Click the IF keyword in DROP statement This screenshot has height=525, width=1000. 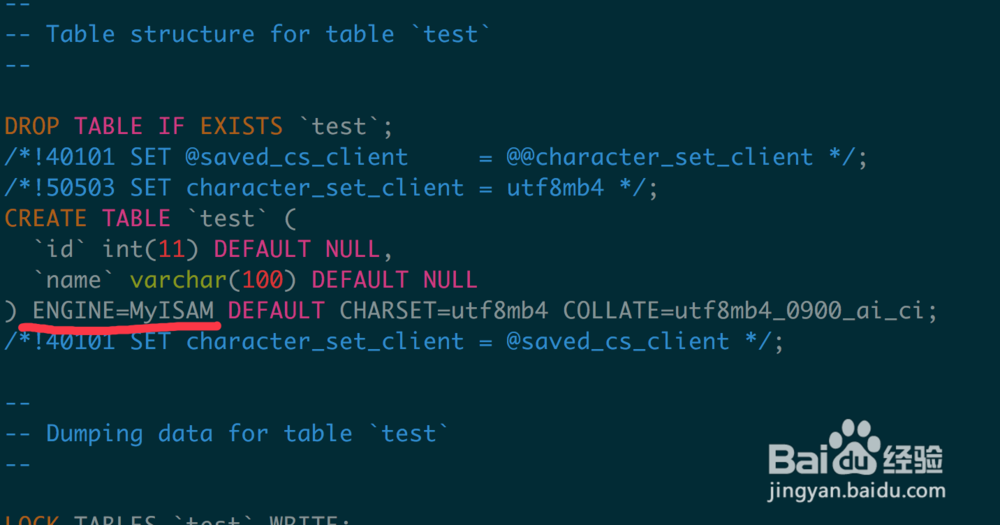(172, 127)
